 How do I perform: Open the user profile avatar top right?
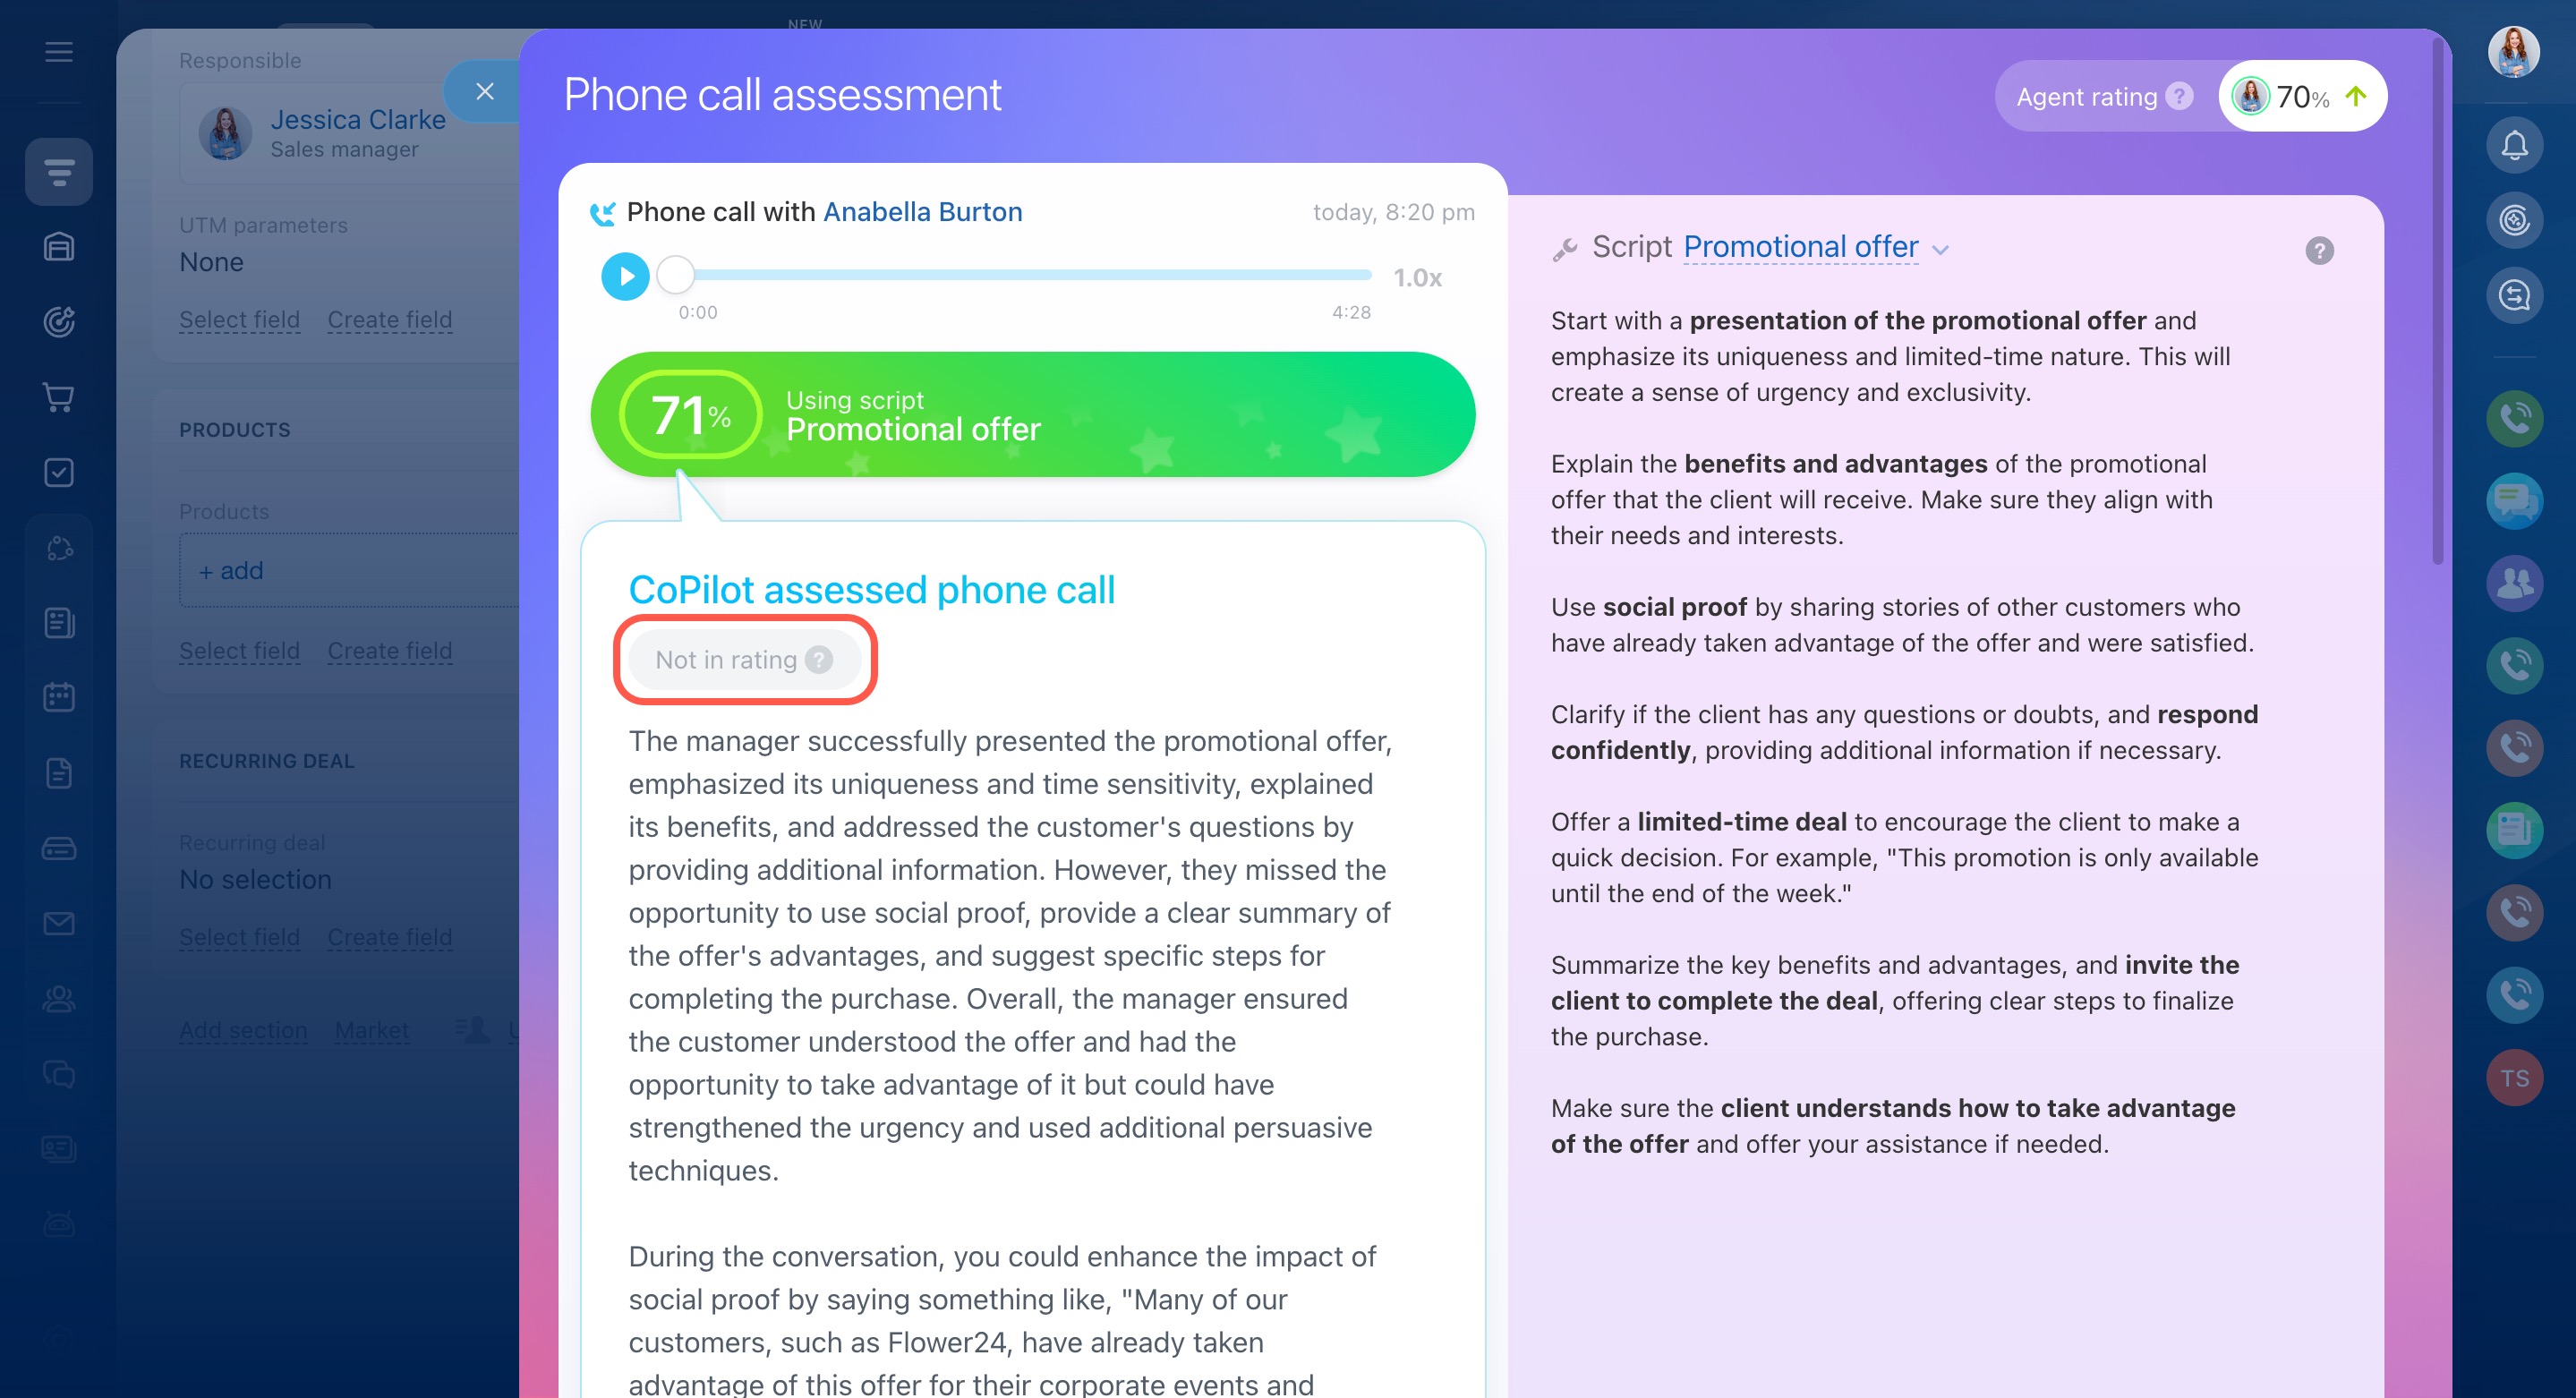pyautogui.click(x=2514, y=52)
